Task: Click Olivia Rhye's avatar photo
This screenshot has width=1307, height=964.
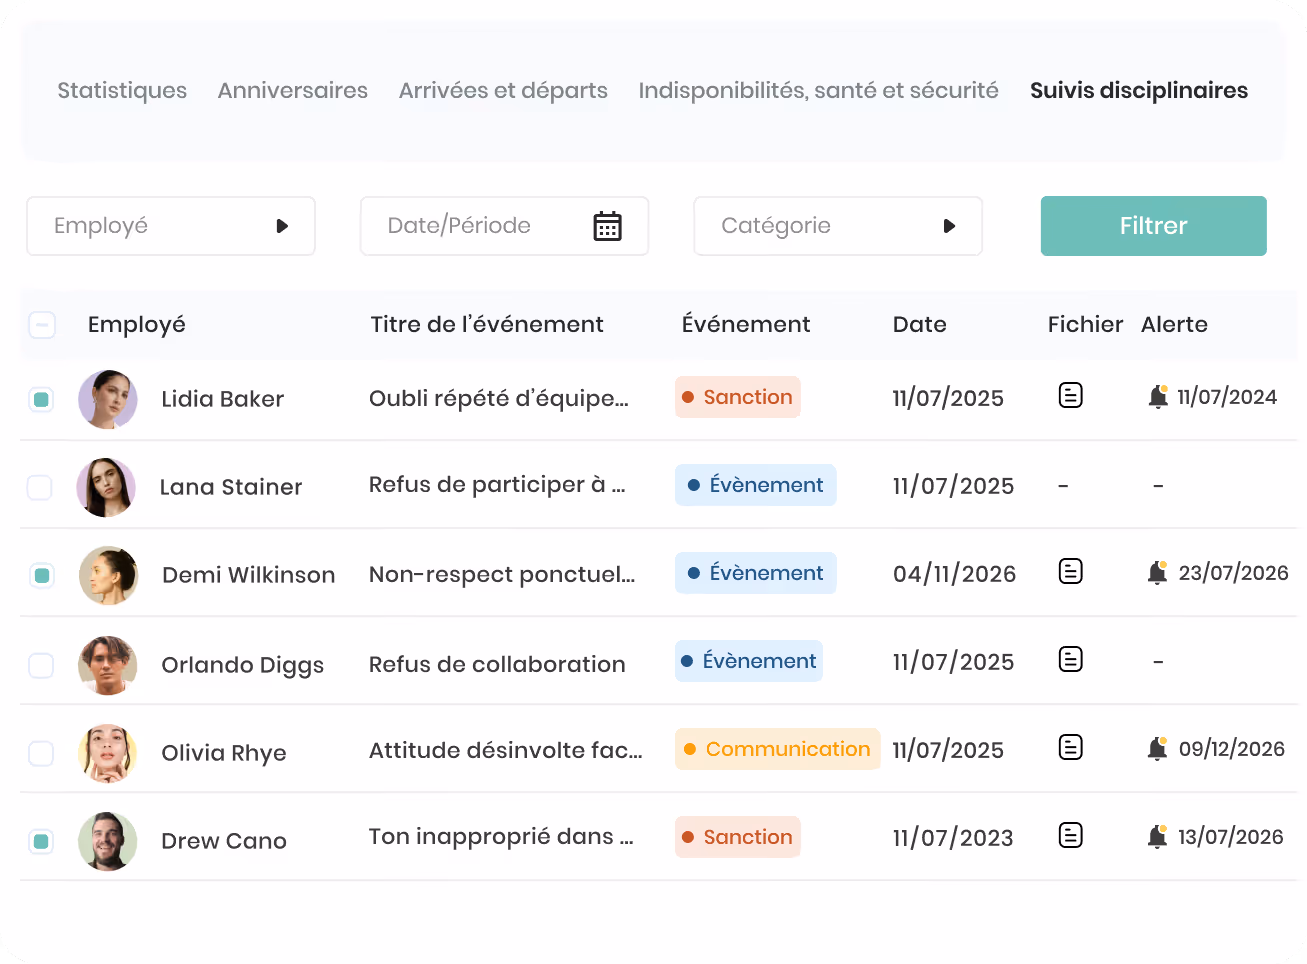Action: click(x=108, y=753)
